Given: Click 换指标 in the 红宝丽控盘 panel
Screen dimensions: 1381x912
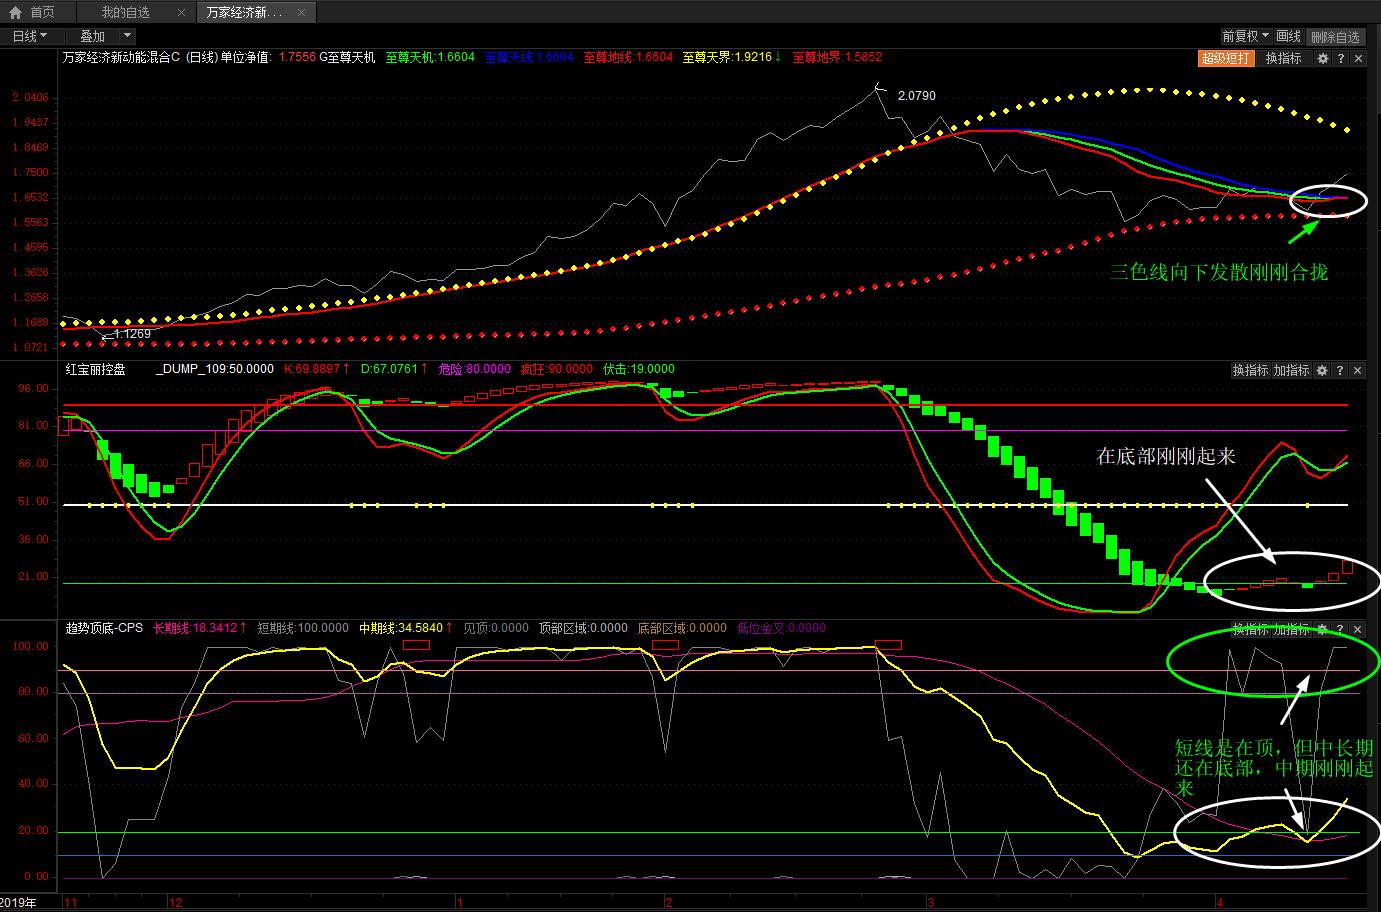Looking at the screenshot, I should tap(1250, 370).
